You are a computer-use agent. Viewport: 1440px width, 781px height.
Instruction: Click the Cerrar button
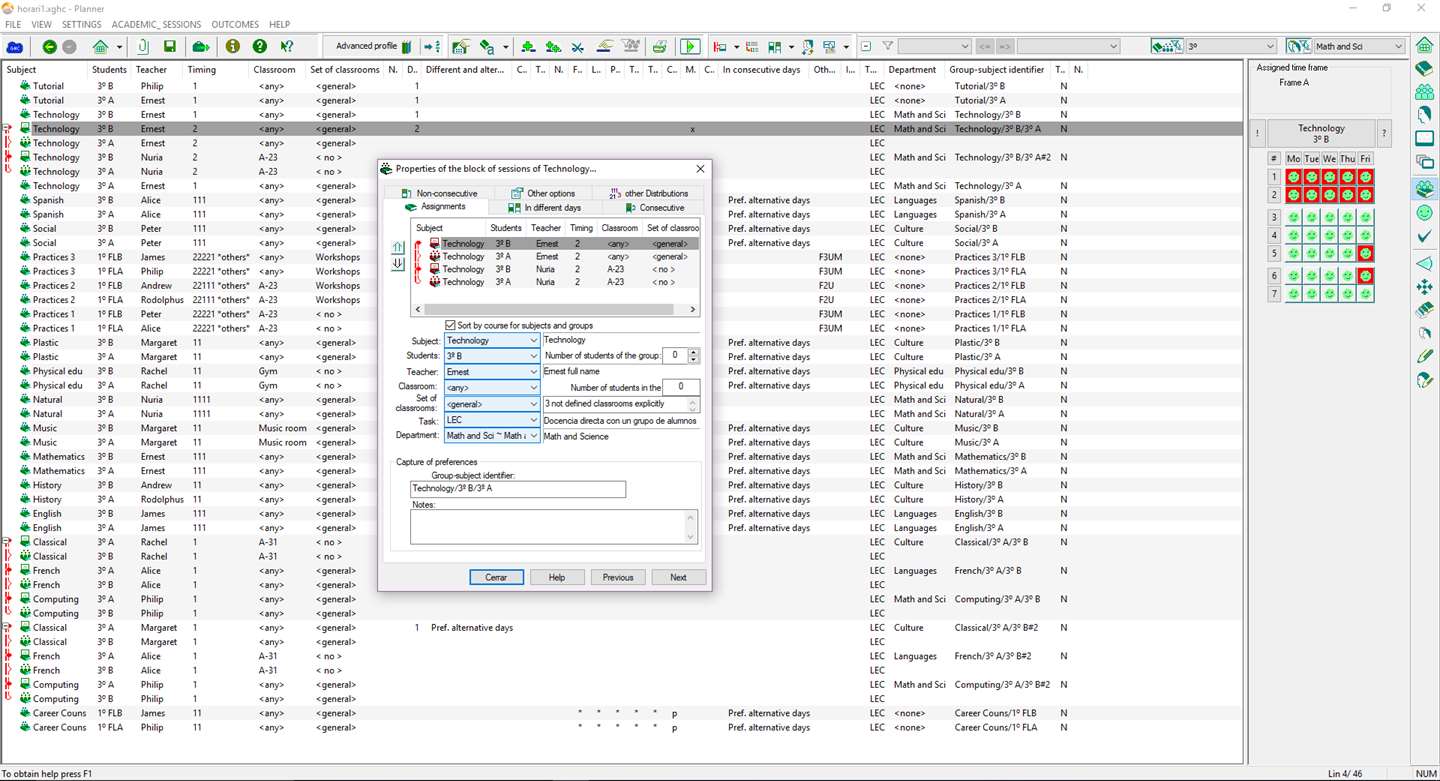point(496,577)
